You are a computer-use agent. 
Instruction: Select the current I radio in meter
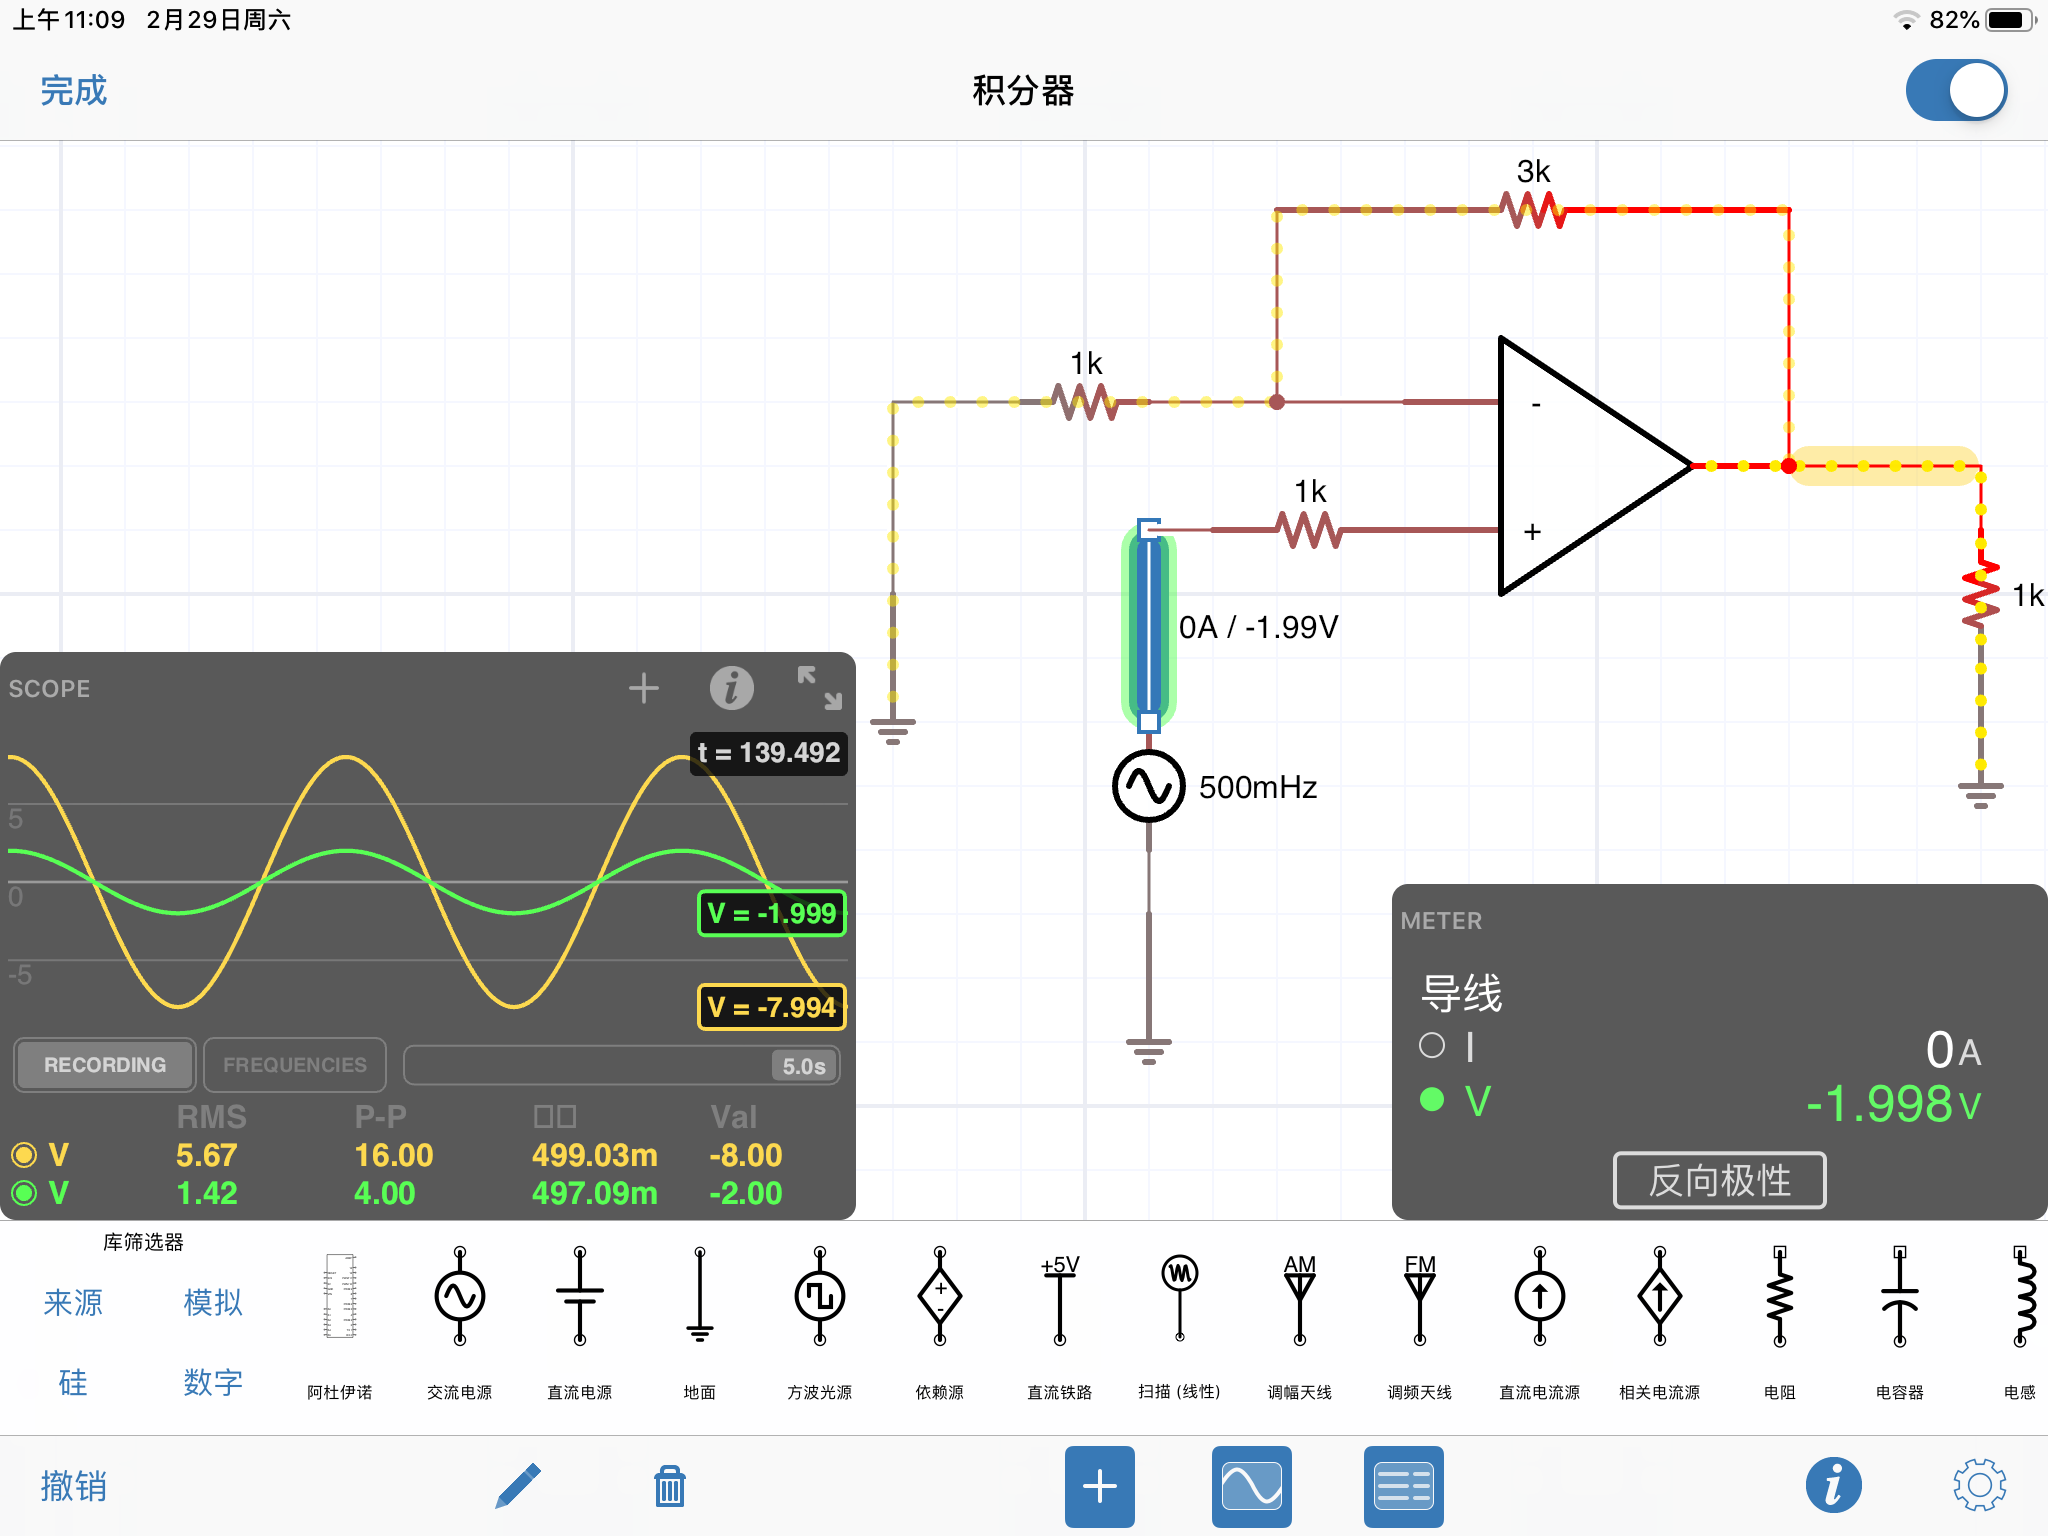[x=1432, y=1046]
